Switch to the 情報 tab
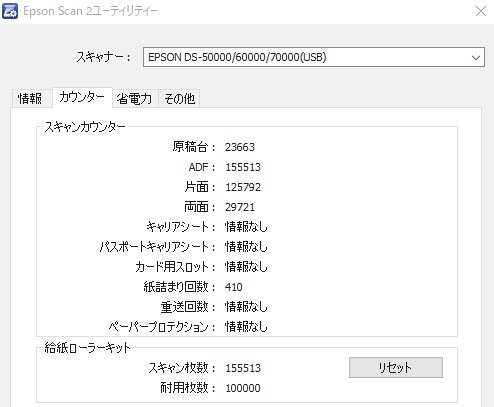 [x=30, y=99]
